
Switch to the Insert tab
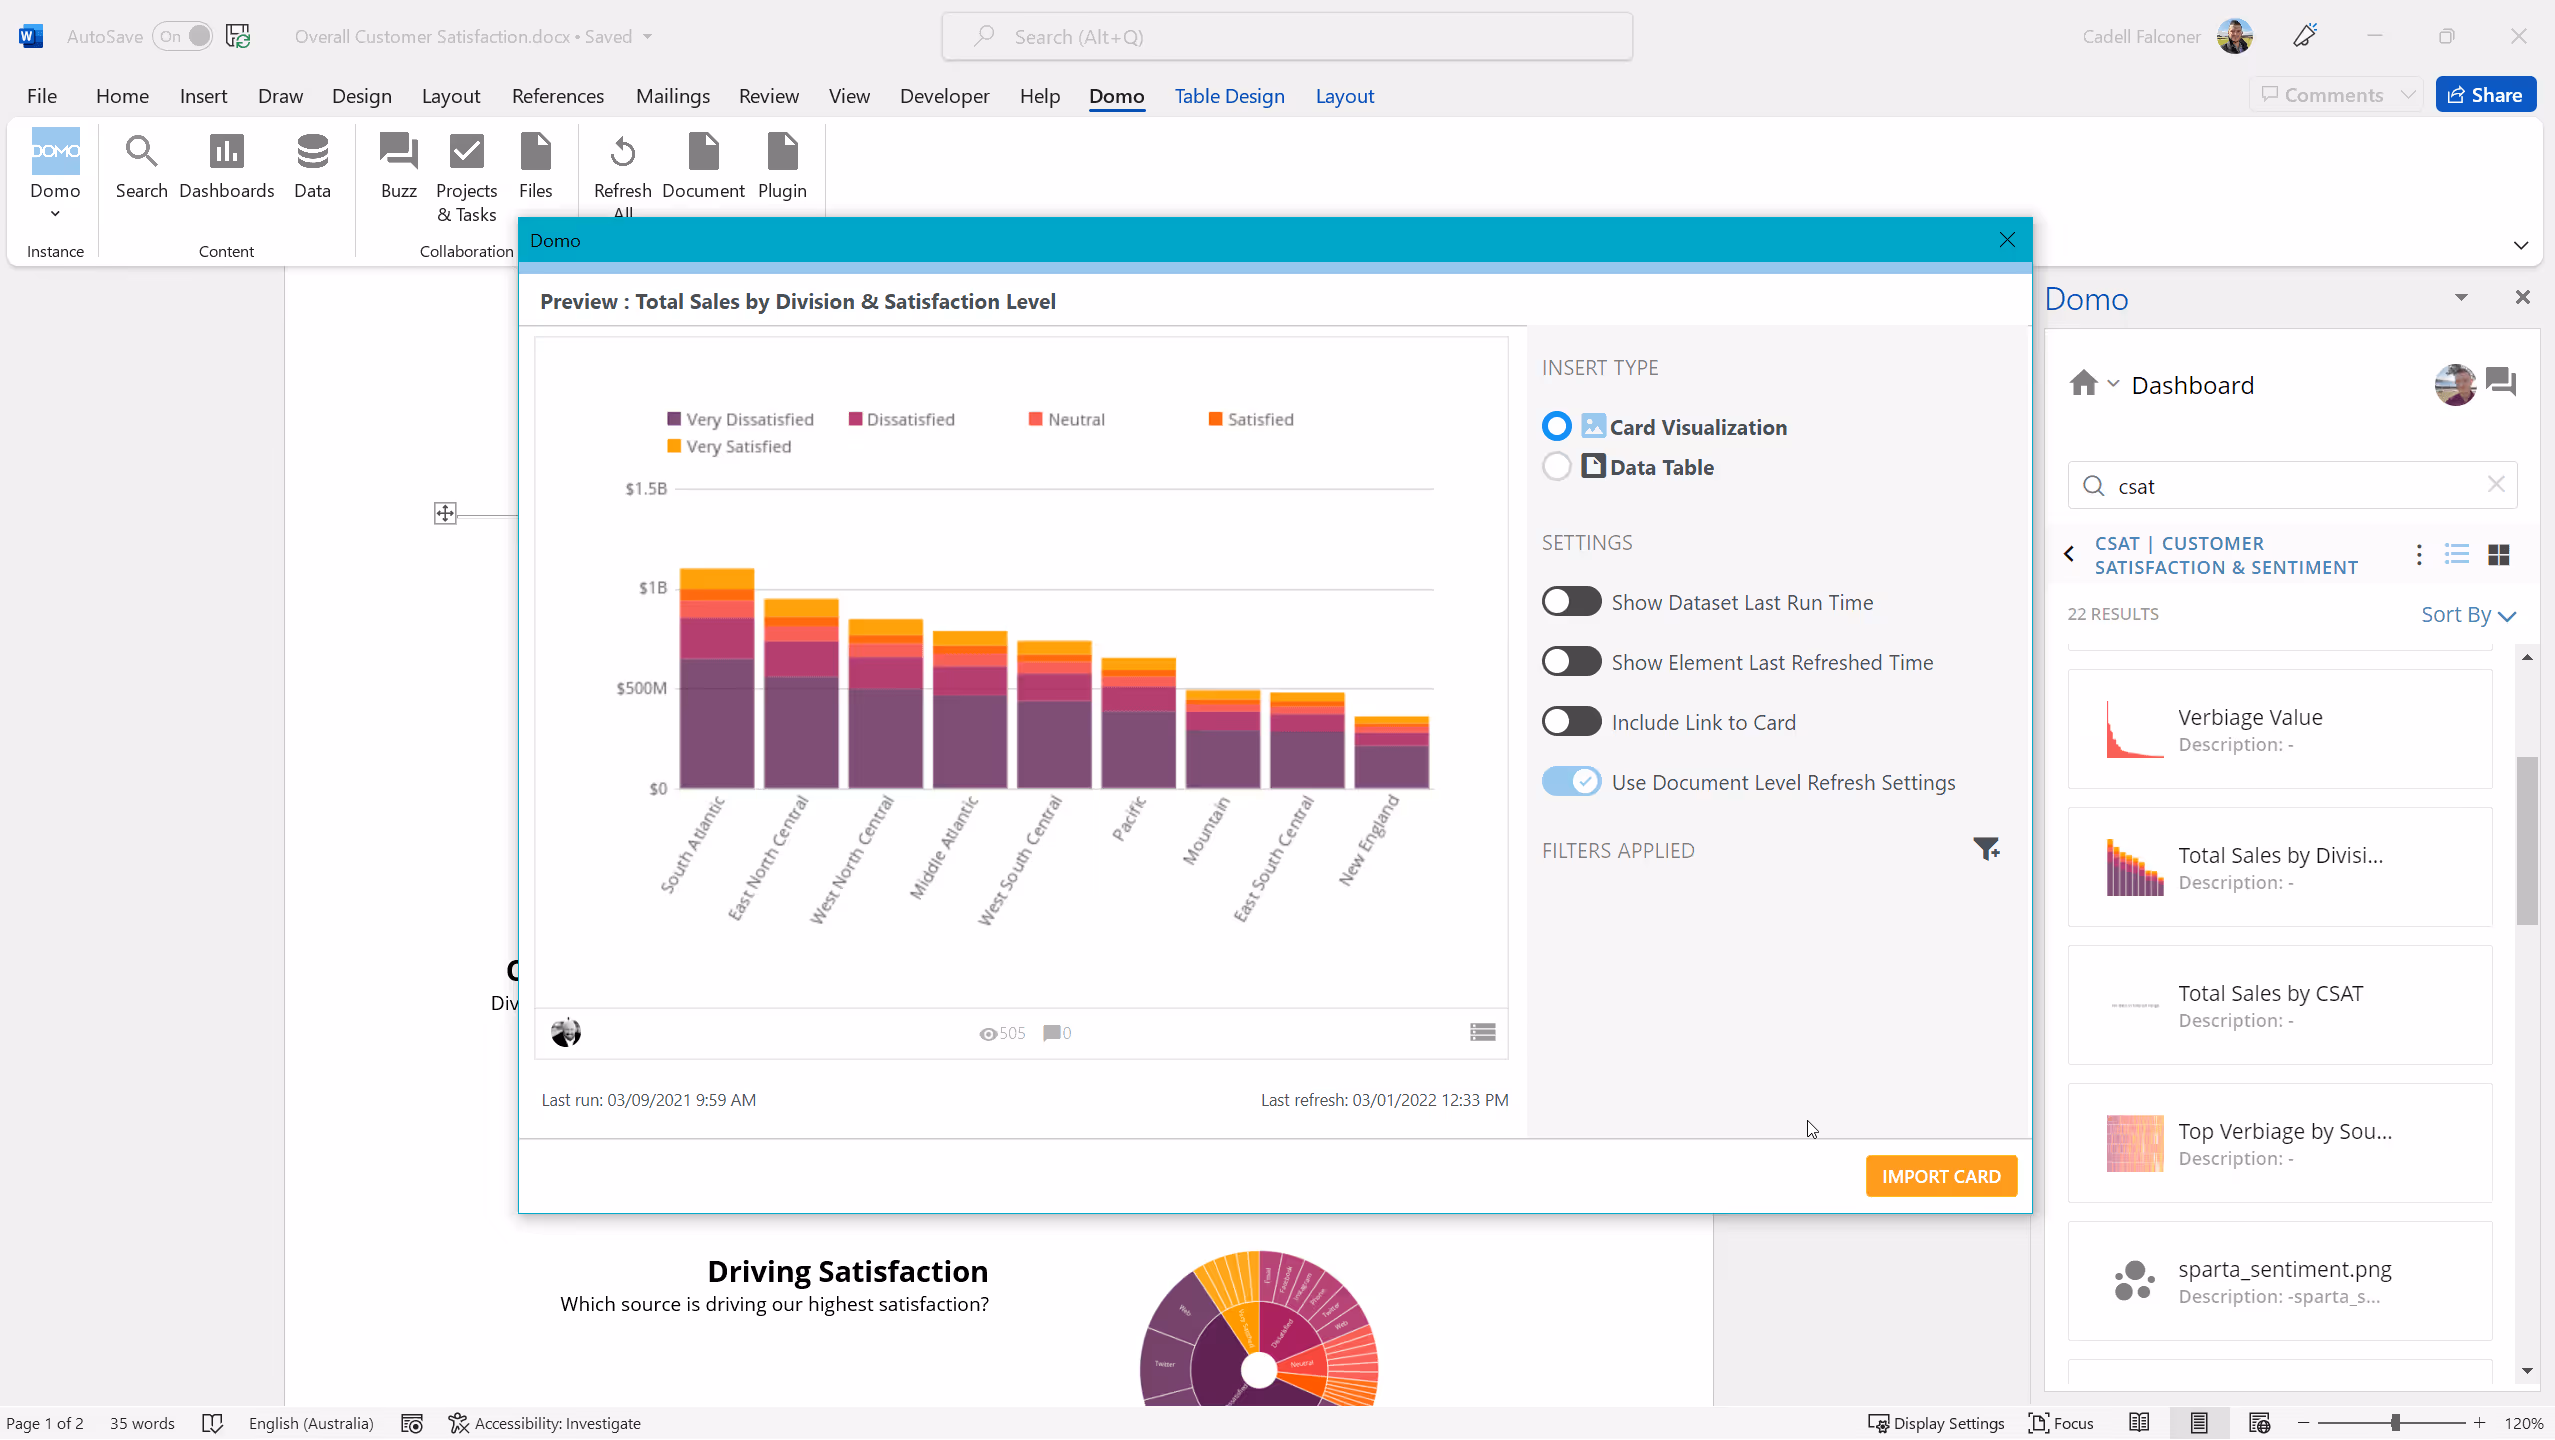[x=203, y=95]
